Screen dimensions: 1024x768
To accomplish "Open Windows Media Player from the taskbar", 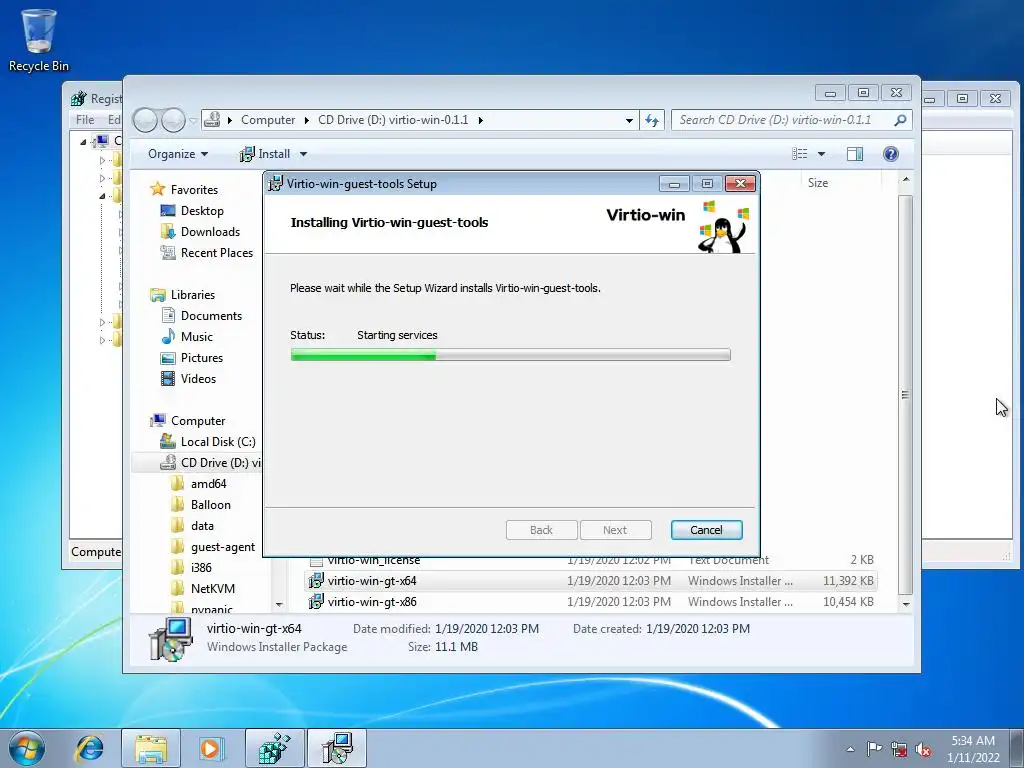I will point(211,748).
